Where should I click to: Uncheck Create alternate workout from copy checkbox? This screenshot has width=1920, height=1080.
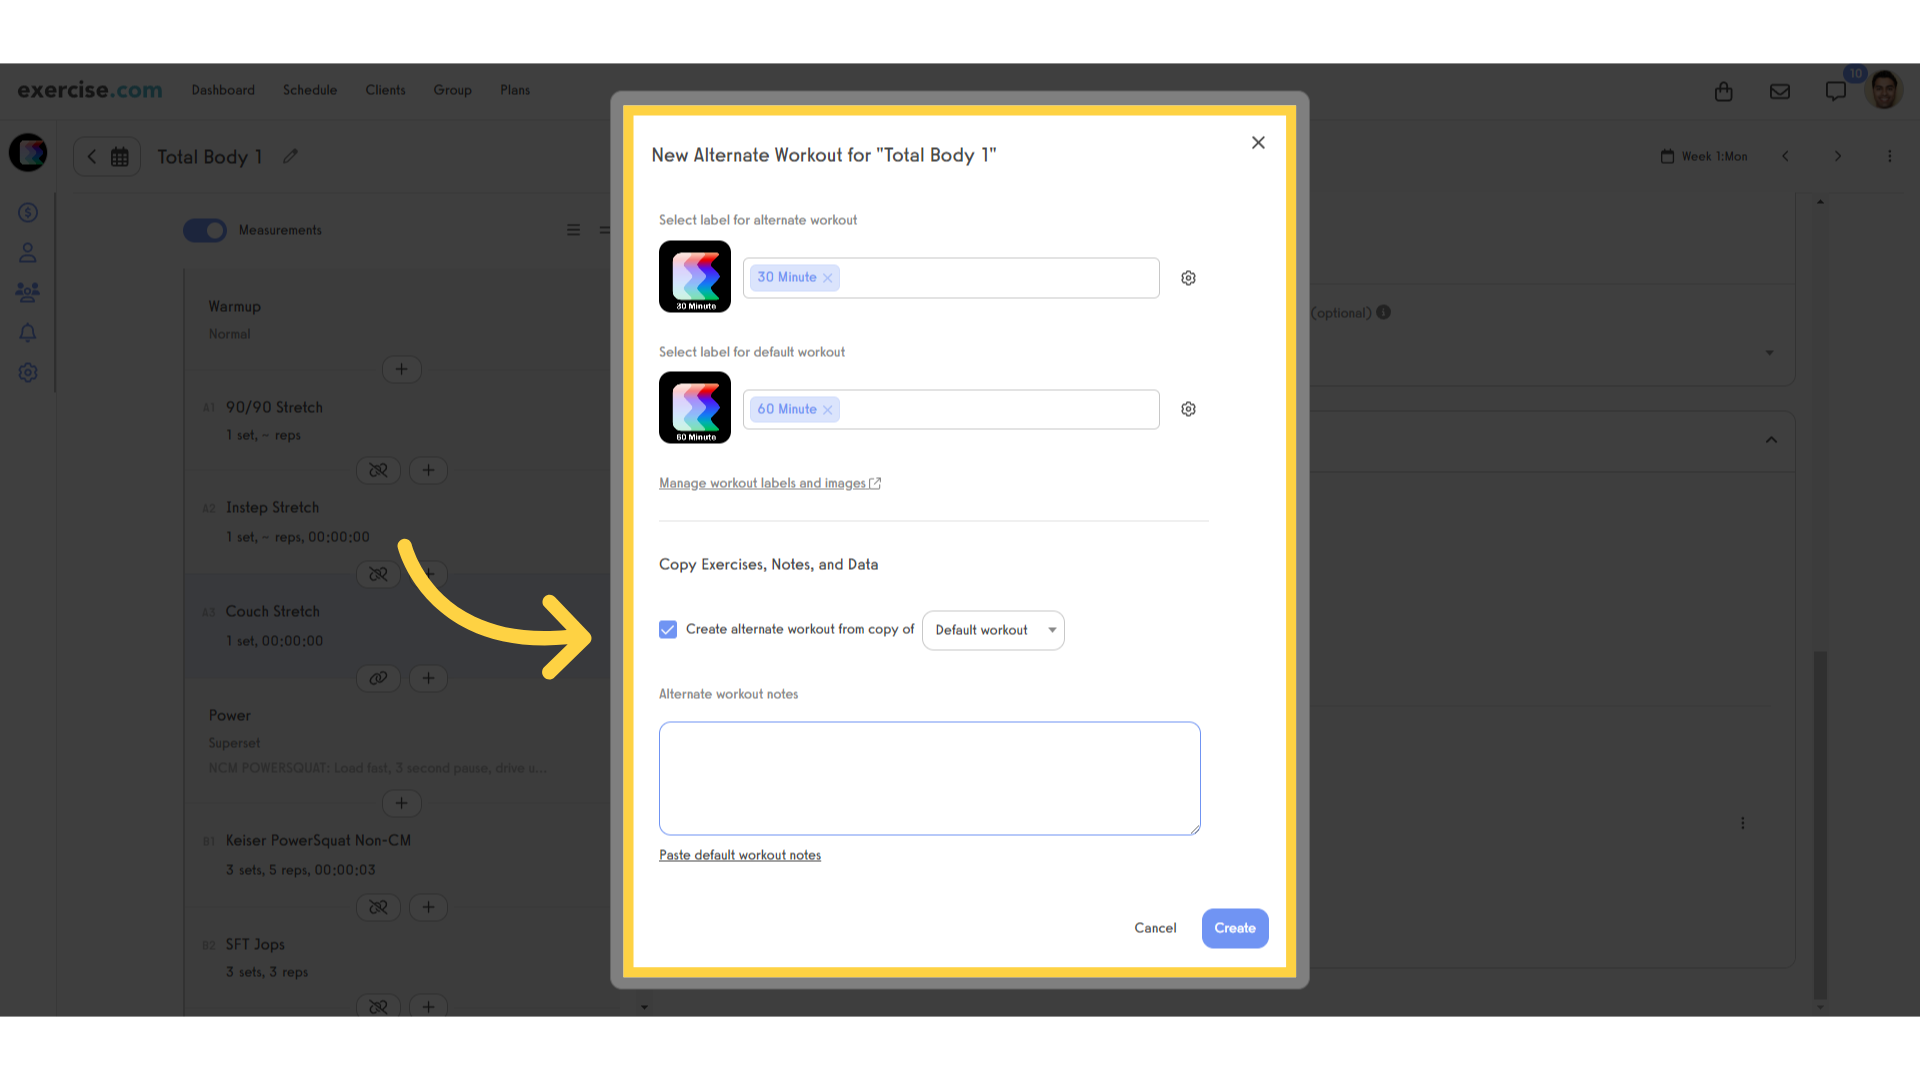pyautogui.click(x=668, y=629)
